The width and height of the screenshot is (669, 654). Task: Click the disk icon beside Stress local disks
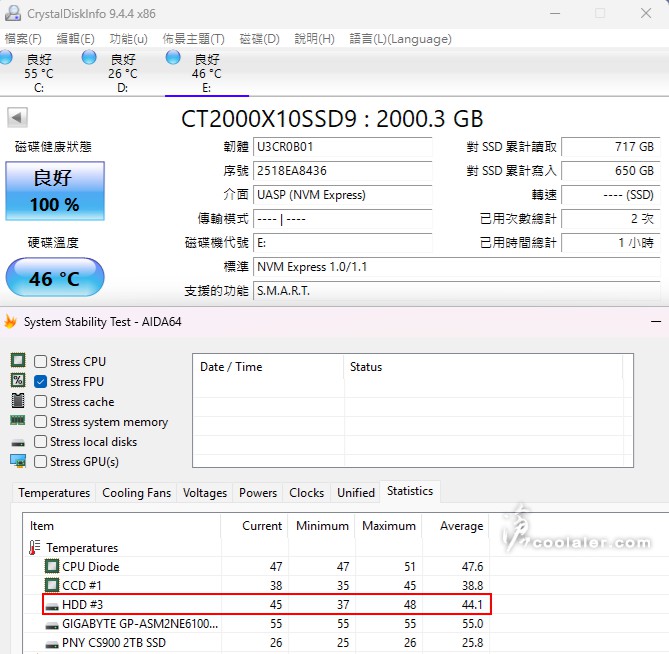(18, 443)
